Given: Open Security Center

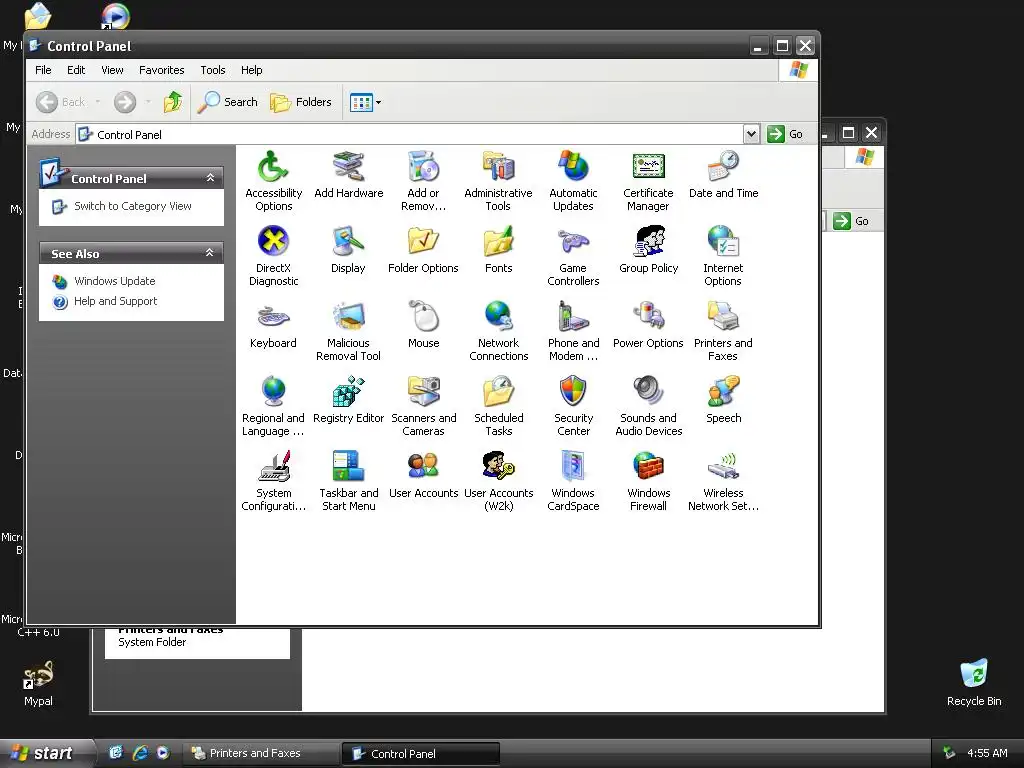Looking at the screenshot, I should [x=573, y=406].
